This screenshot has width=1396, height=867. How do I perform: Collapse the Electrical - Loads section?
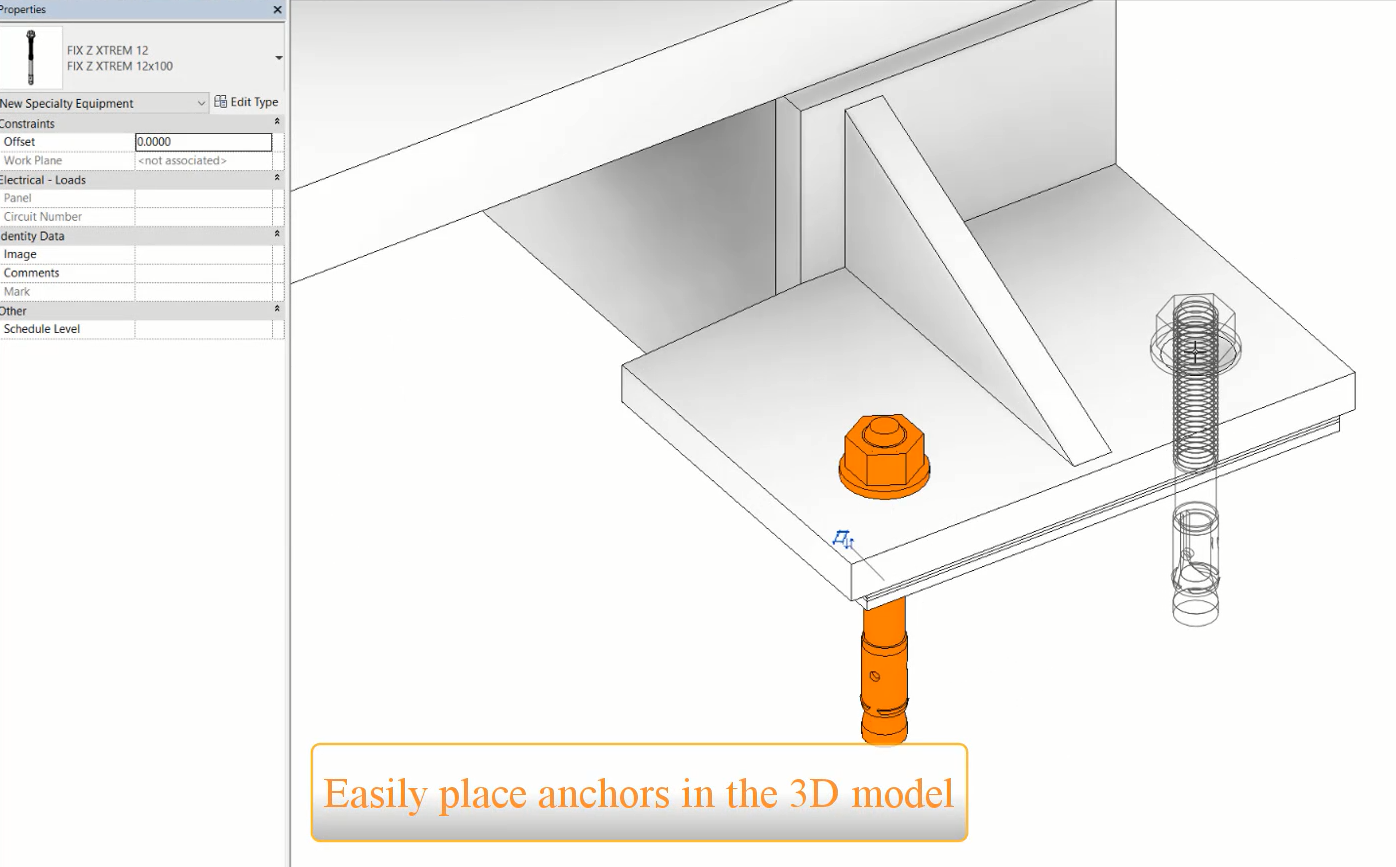tap(278, 179)
